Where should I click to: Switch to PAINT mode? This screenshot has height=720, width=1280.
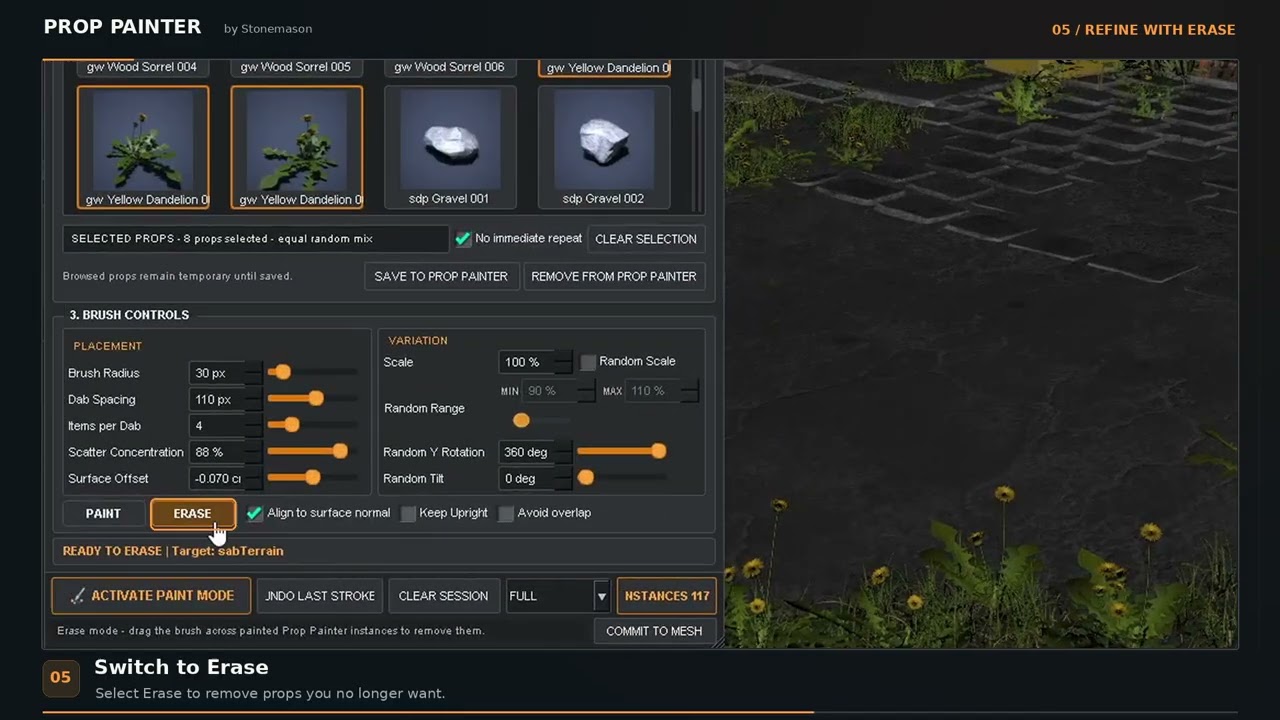tap(103, 513)
